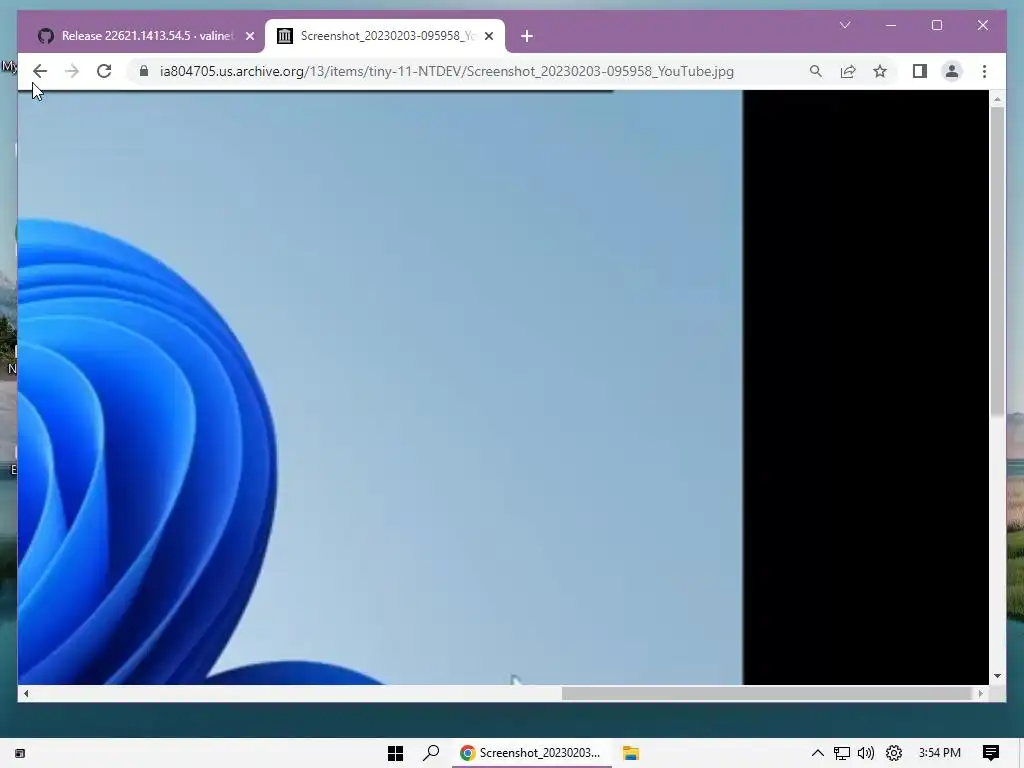
Task: Show hidden system tray icons
Action: click(818, 753)
